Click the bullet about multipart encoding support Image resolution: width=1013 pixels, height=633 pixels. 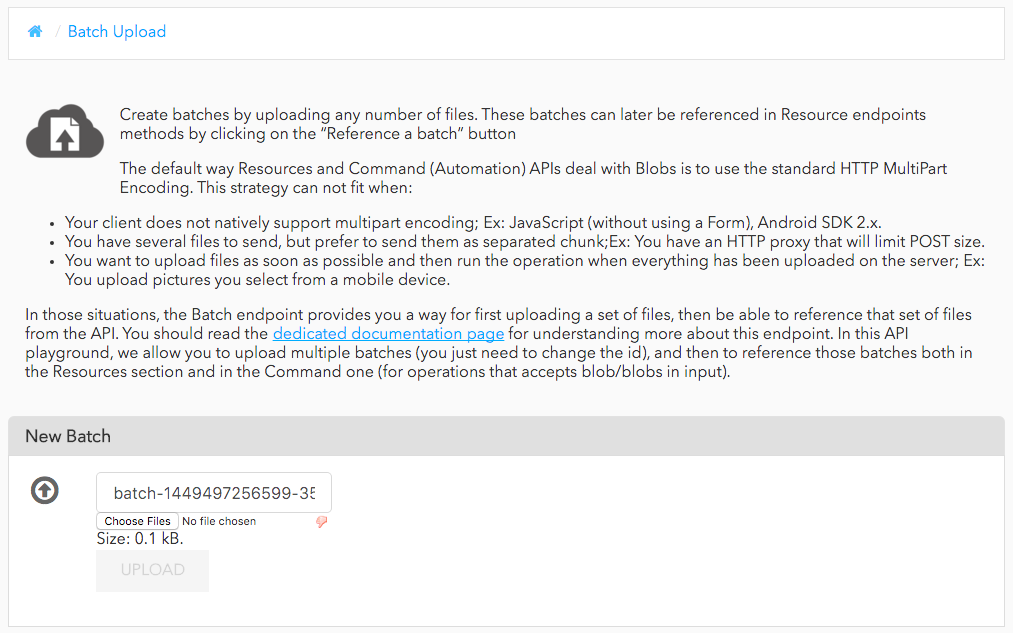coord(473,223)
